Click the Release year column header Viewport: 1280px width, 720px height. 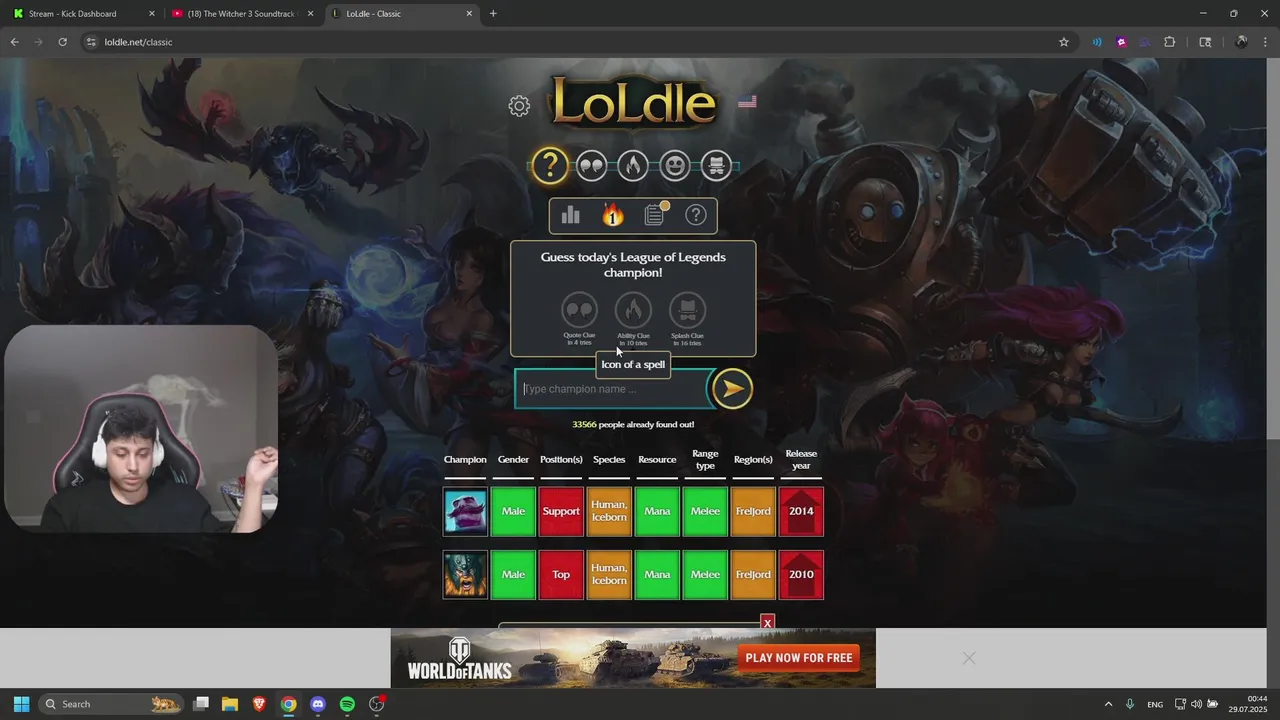pos(801,460)
